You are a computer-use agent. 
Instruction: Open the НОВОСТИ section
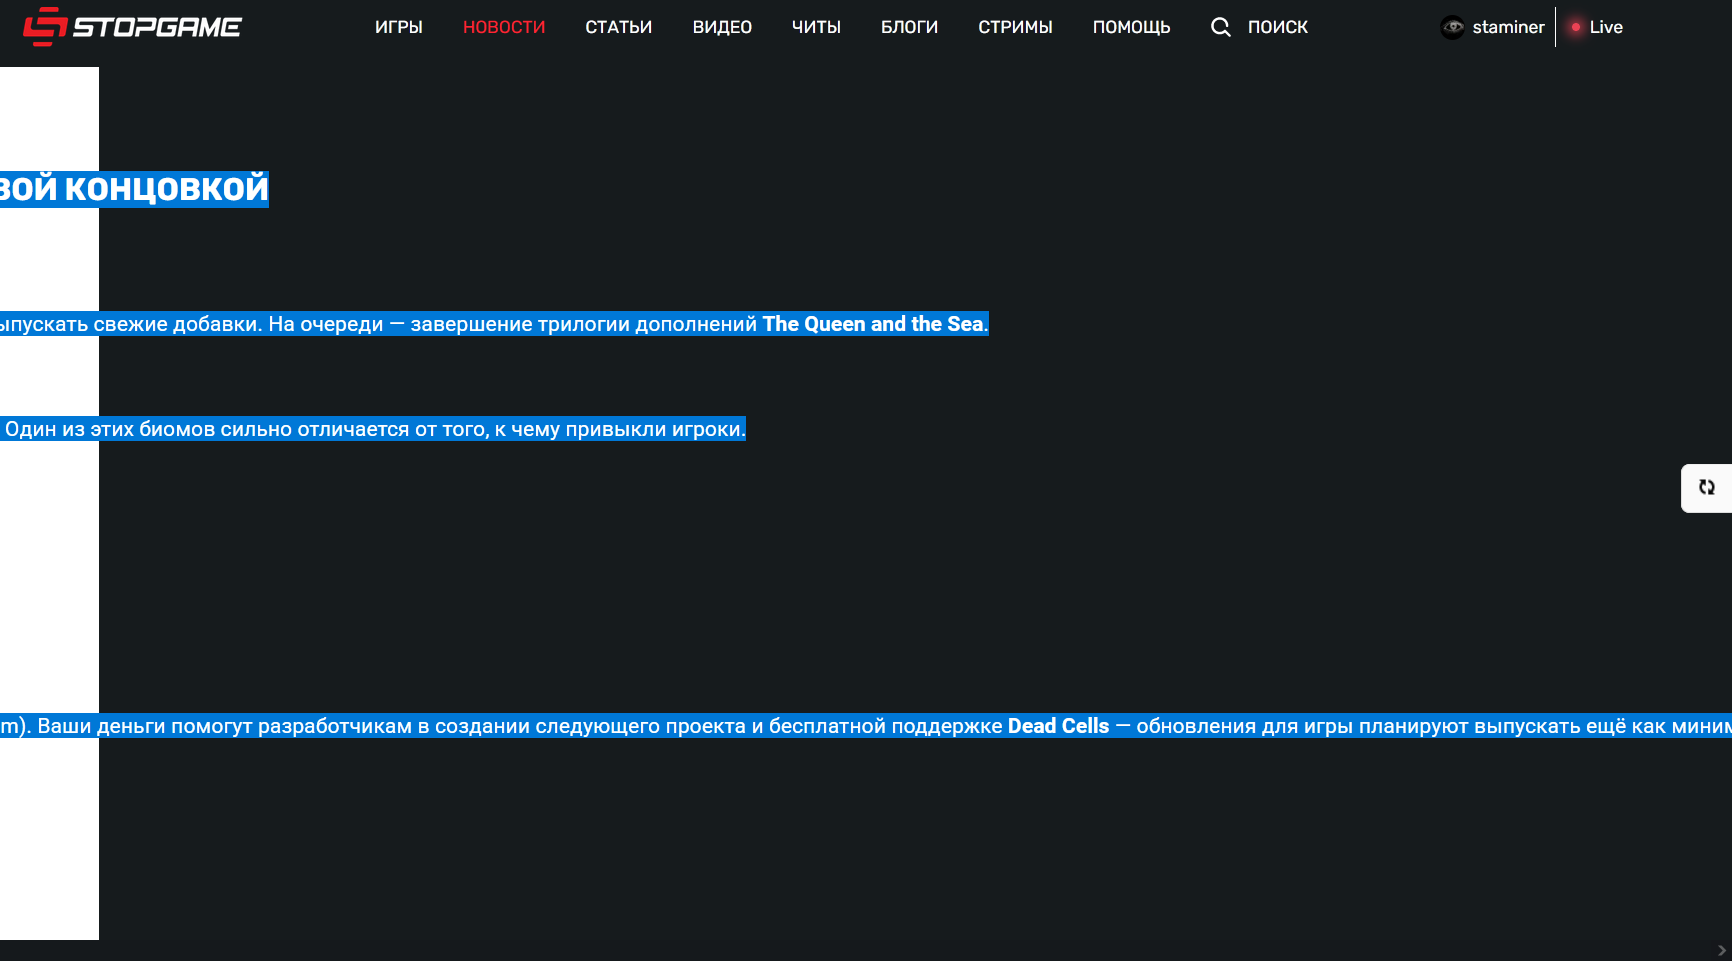point(504,27)
